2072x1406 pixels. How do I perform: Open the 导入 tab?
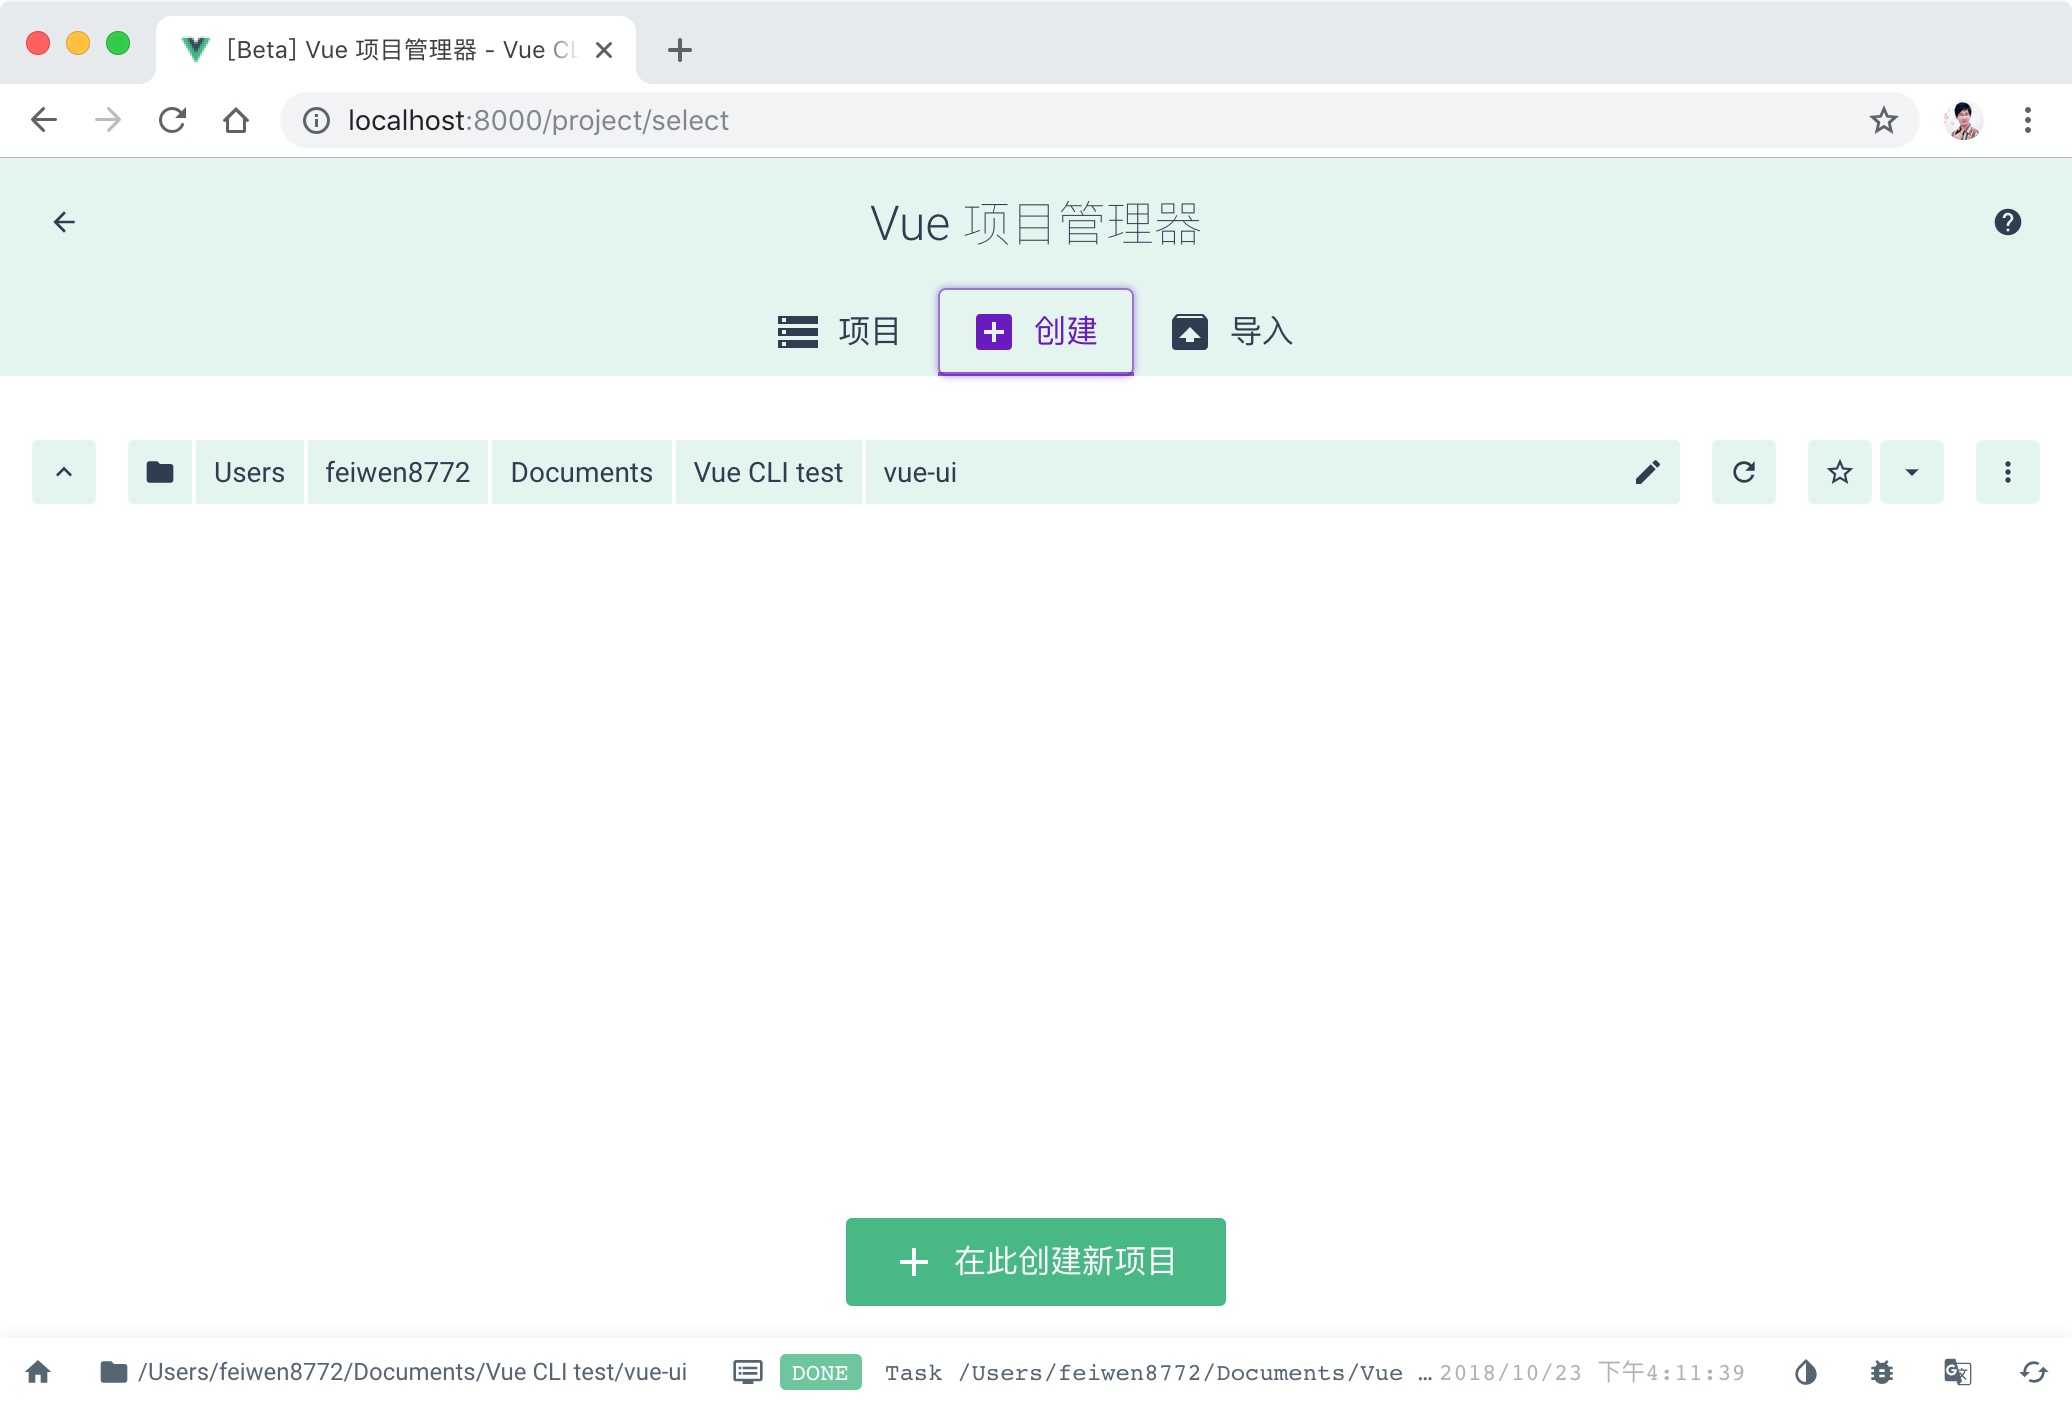pyautogui.click(x=1232, y=331)
